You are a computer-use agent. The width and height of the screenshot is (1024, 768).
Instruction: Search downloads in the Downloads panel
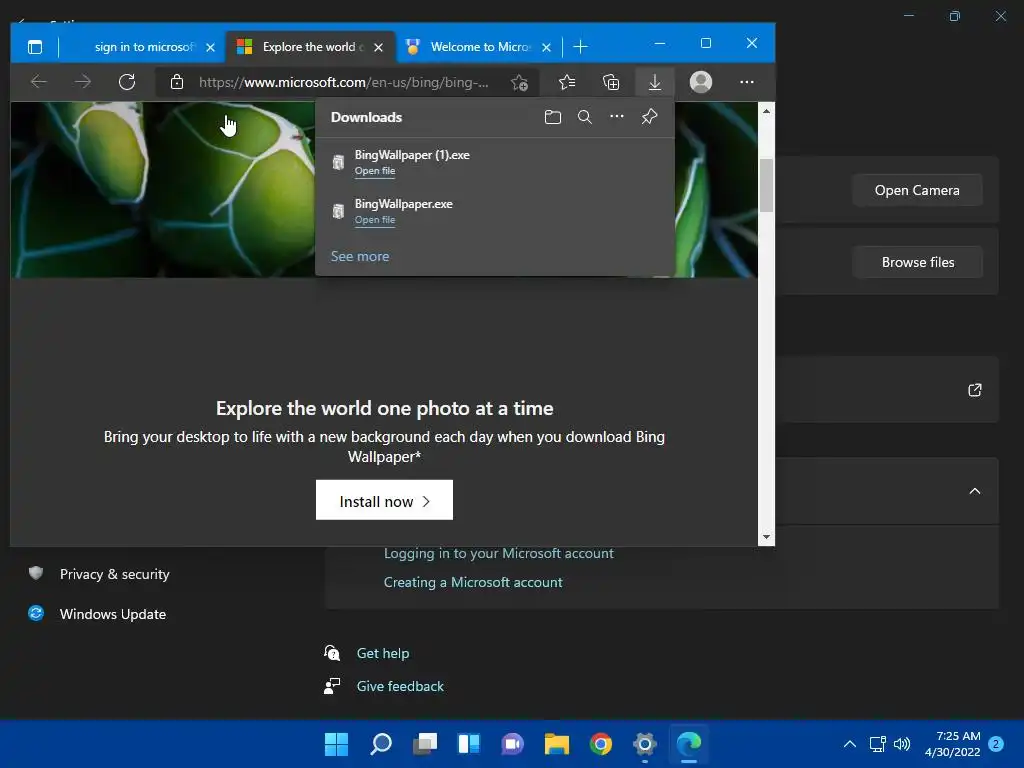(x=584, y=117)
